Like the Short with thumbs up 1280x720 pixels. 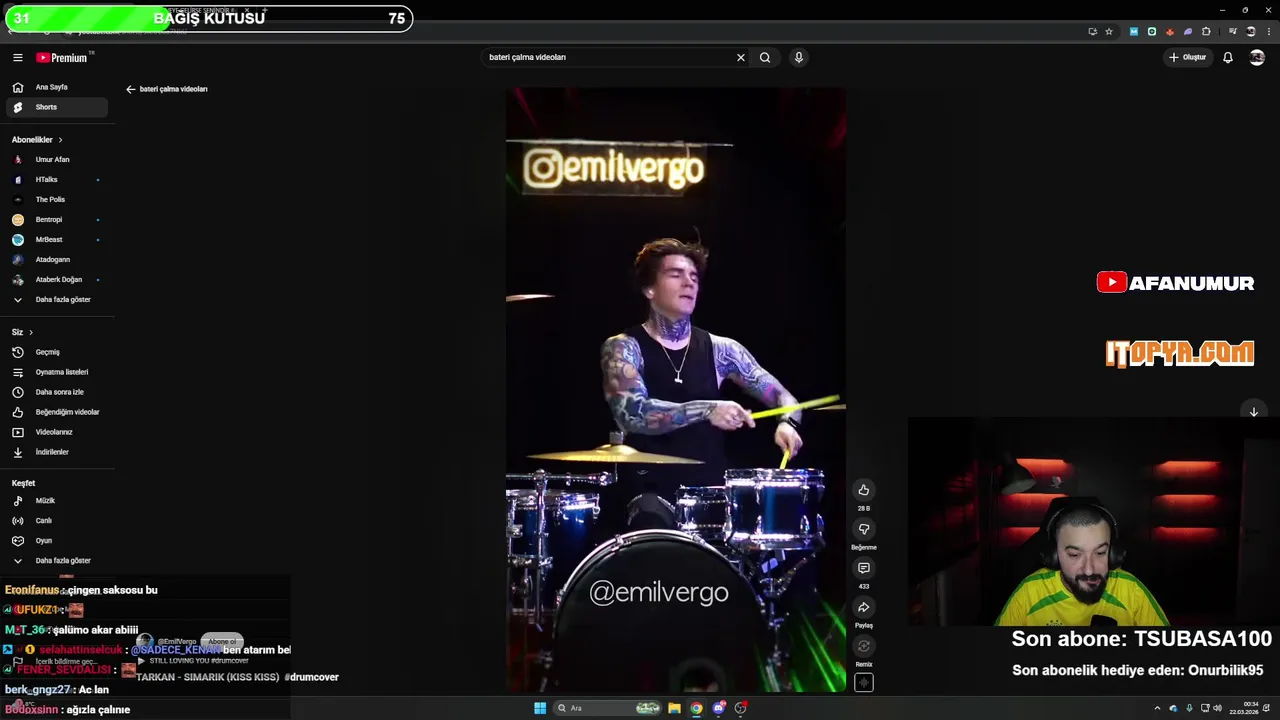pyautogui.click(x=864, y=490)
